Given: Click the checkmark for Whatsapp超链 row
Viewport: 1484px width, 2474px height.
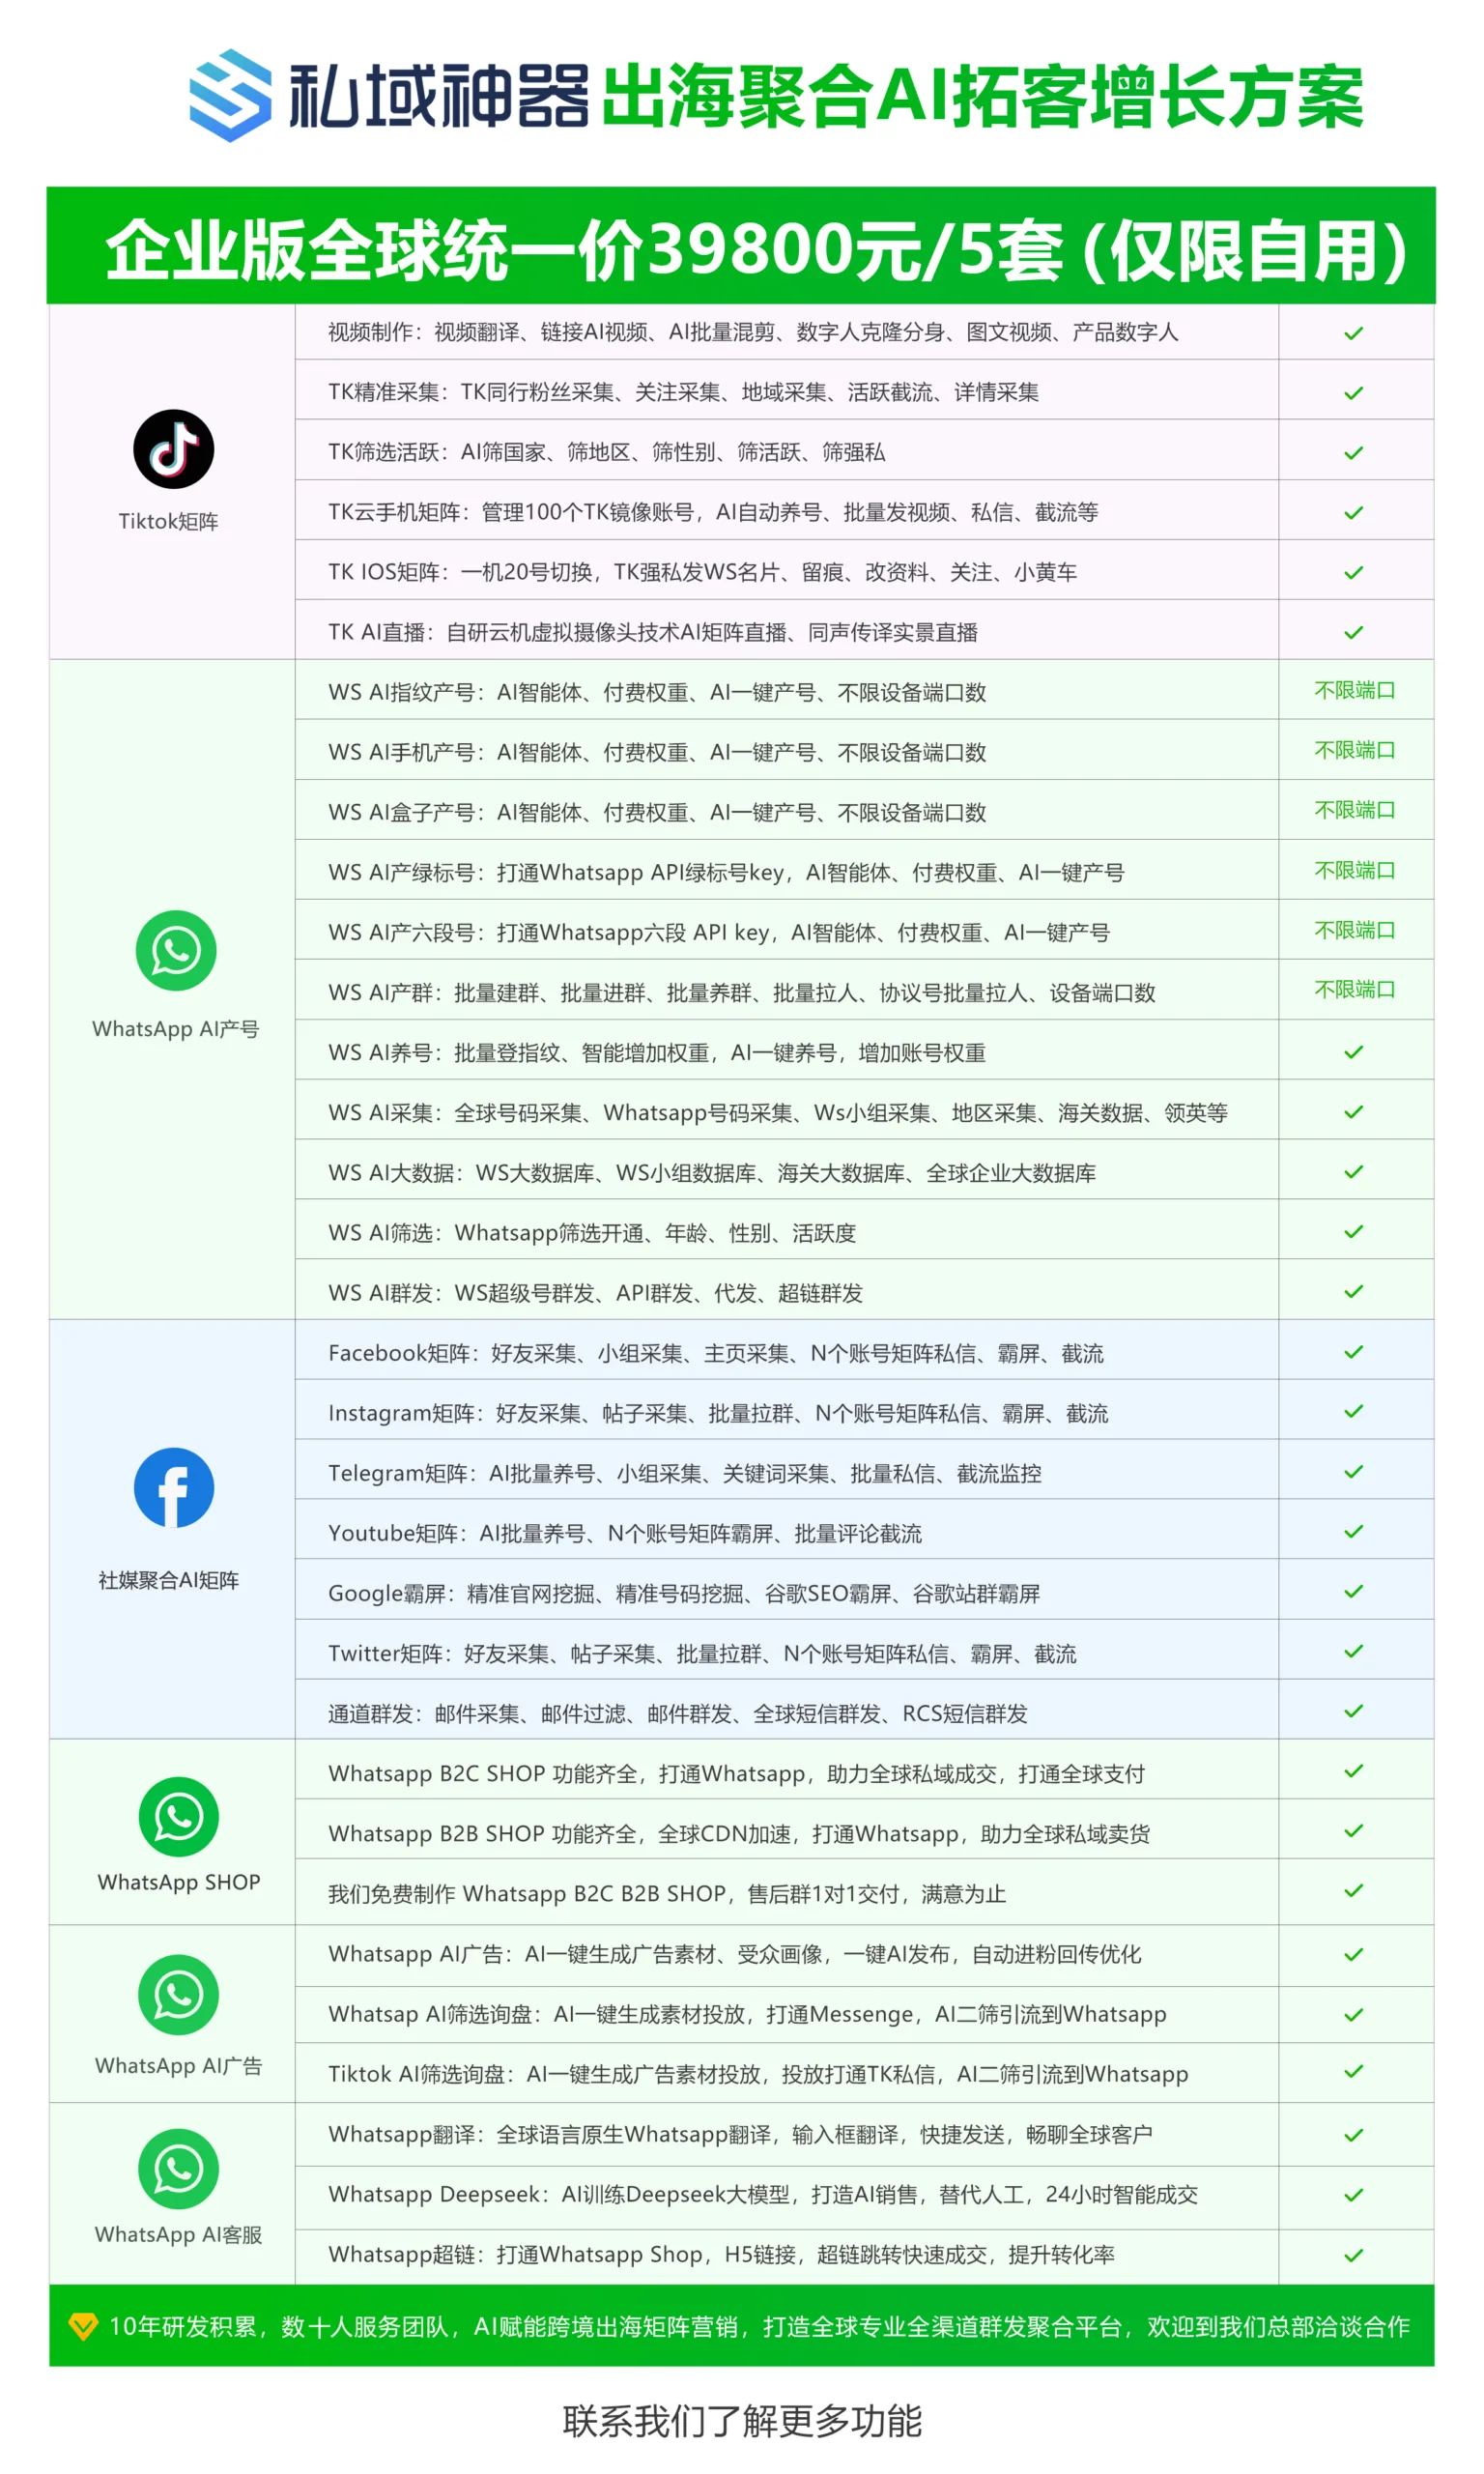Looking at the screenshot, I should [1353, 2255].
